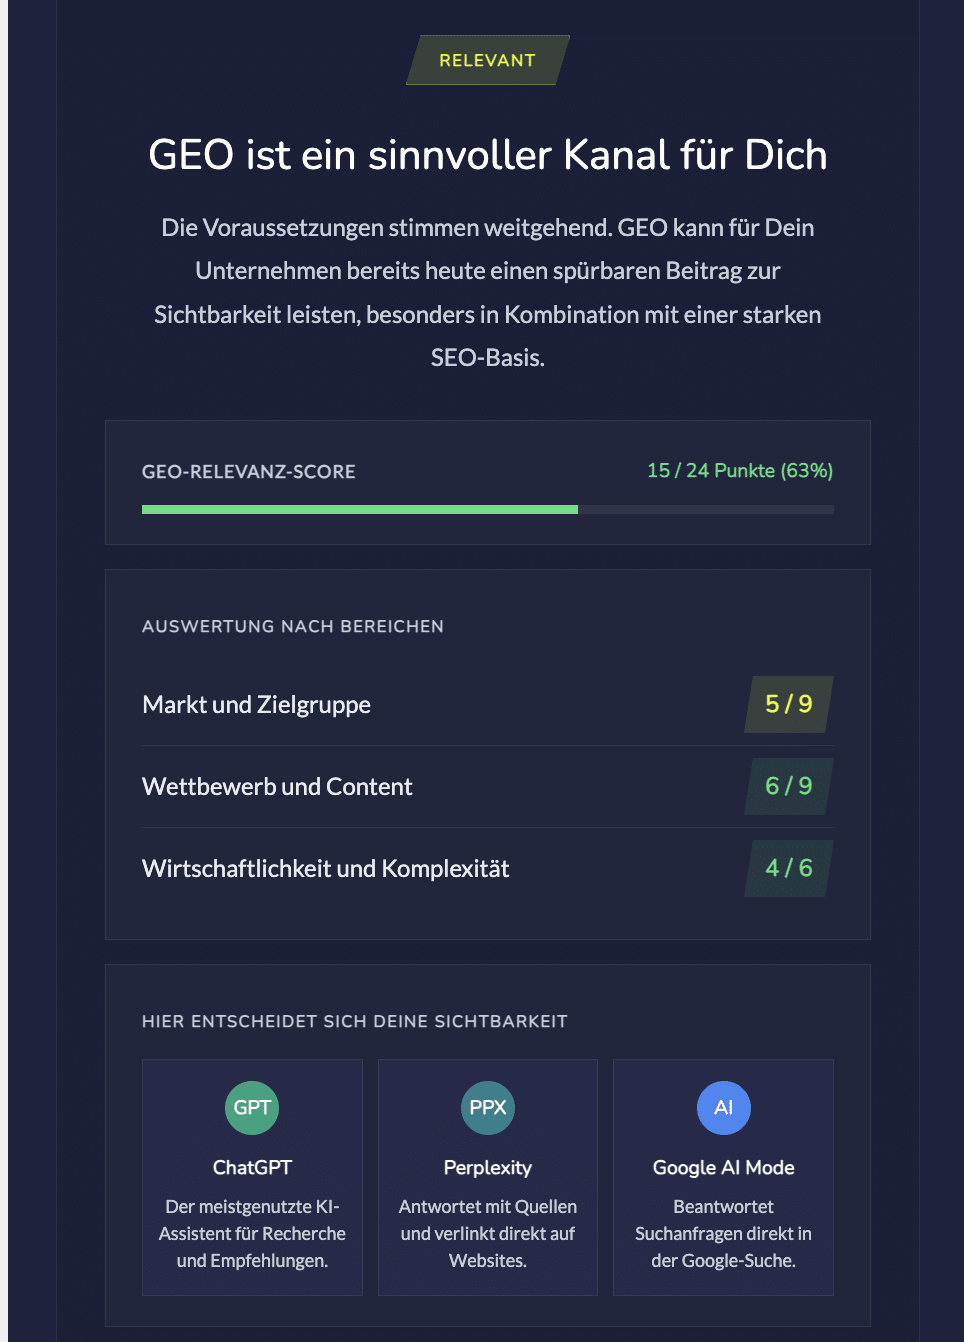Click the Perplexity description text about Quellen
The image size is (964, 1342).
point(488,1234)
